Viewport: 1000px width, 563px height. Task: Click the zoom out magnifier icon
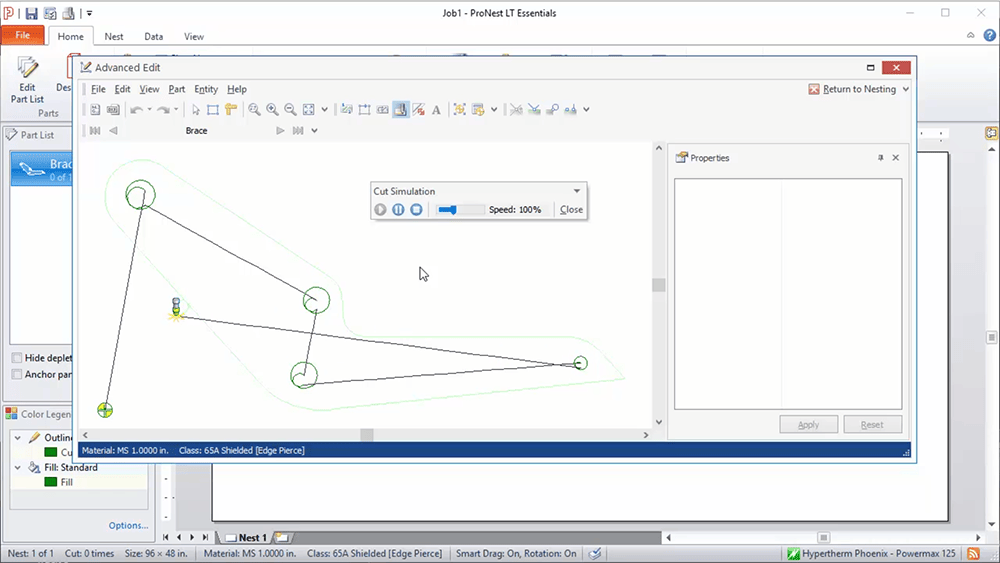(x=290, y=110)
